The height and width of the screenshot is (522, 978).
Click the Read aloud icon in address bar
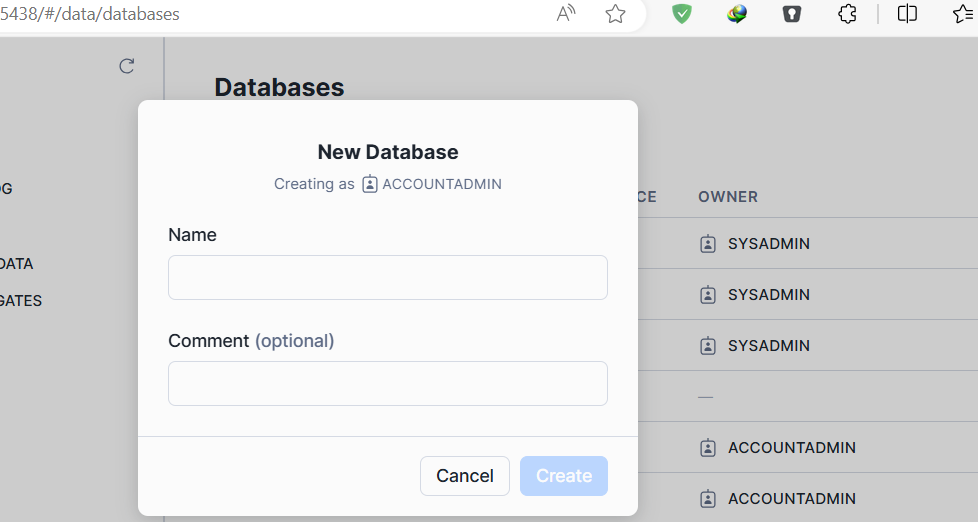[x=566, y=14]
